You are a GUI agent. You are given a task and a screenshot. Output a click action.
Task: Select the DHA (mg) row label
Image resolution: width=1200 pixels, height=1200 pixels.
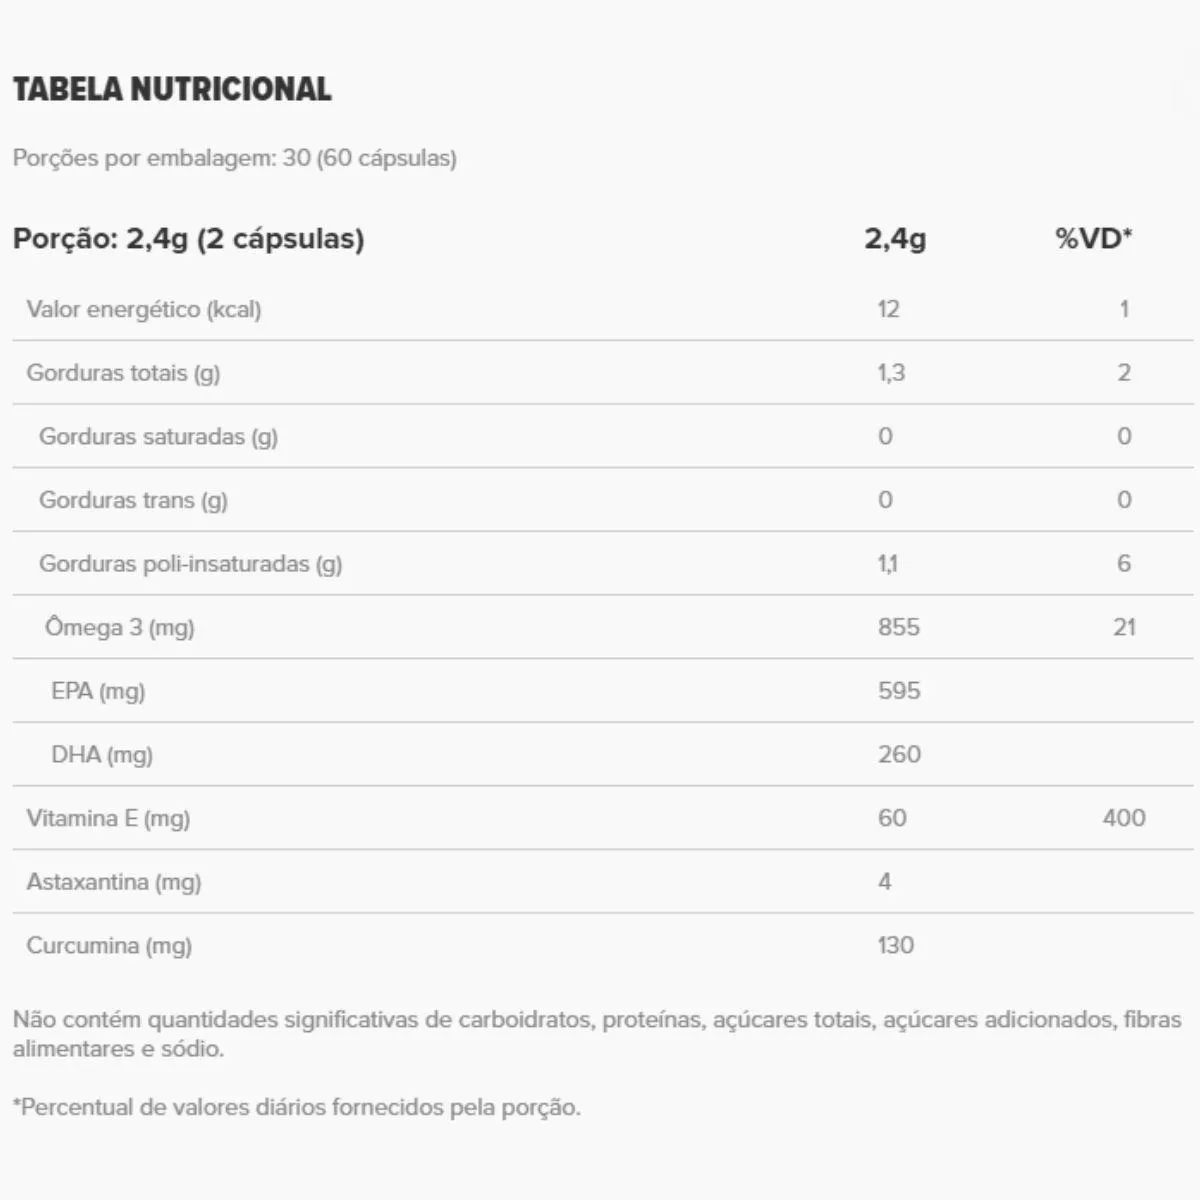click(102, 755)
